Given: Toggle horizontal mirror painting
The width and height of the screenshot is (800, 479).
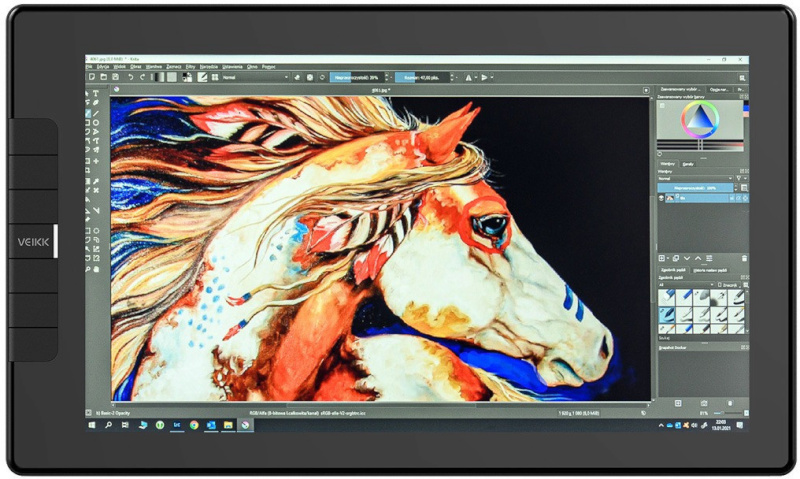Looking at the screenshot, I should point(468,78).
